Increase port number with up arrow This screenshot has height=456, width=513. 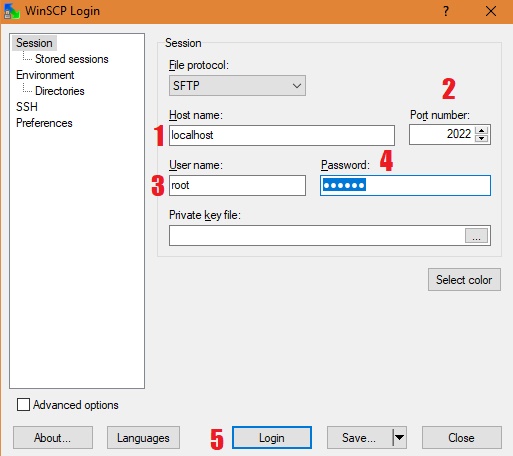tap(481, 130)
